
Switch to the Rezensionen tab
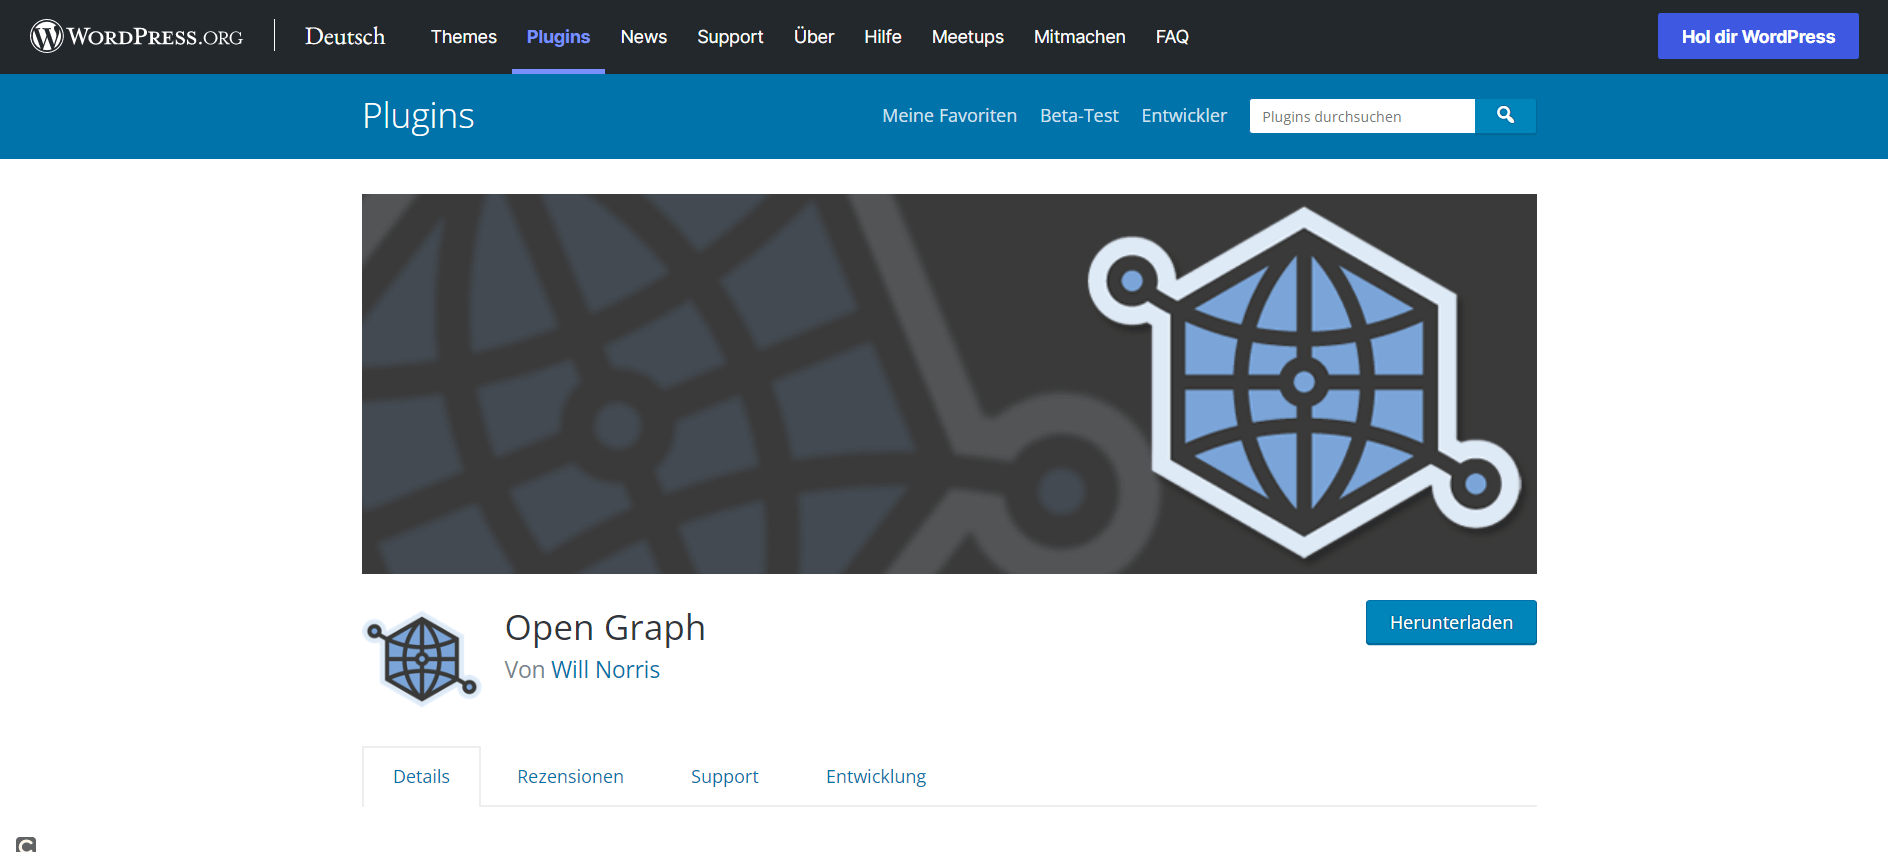570,777
